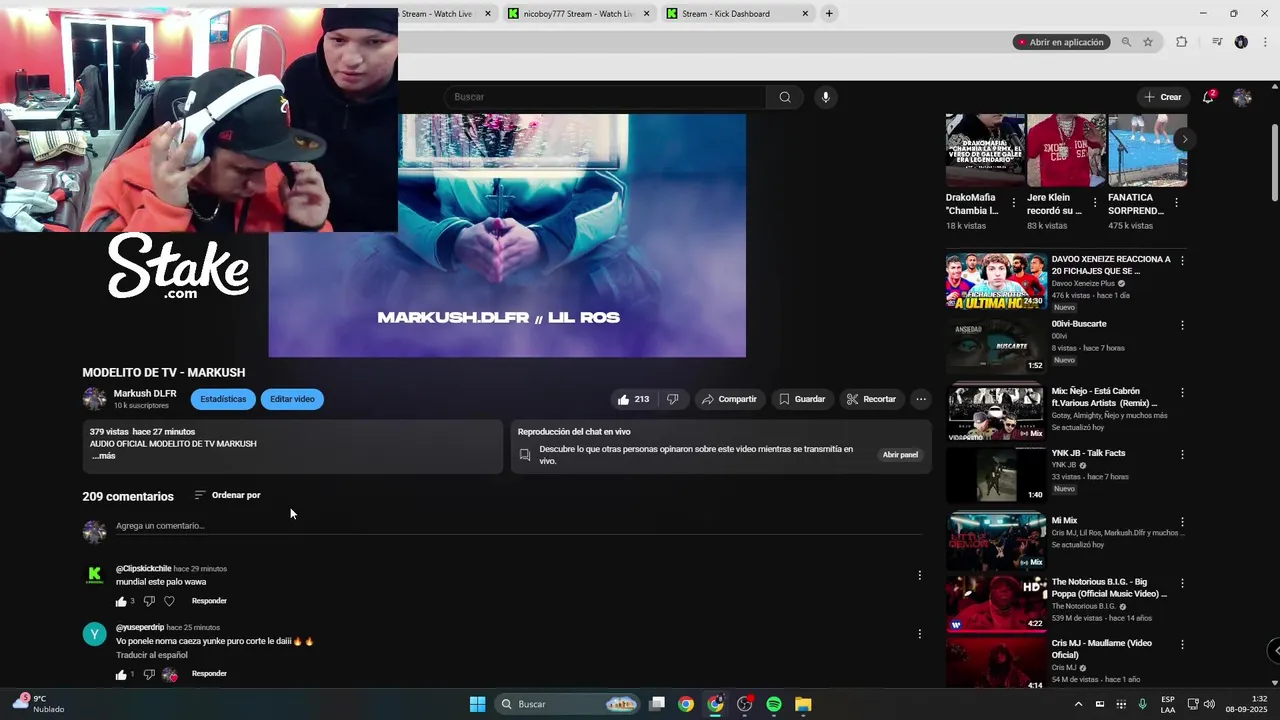Viewport: 1280px width, 720px height.
Task: Open the Mix: Ñejo - Está Cabrón thumbnail
Action: (x=996, y=412)
